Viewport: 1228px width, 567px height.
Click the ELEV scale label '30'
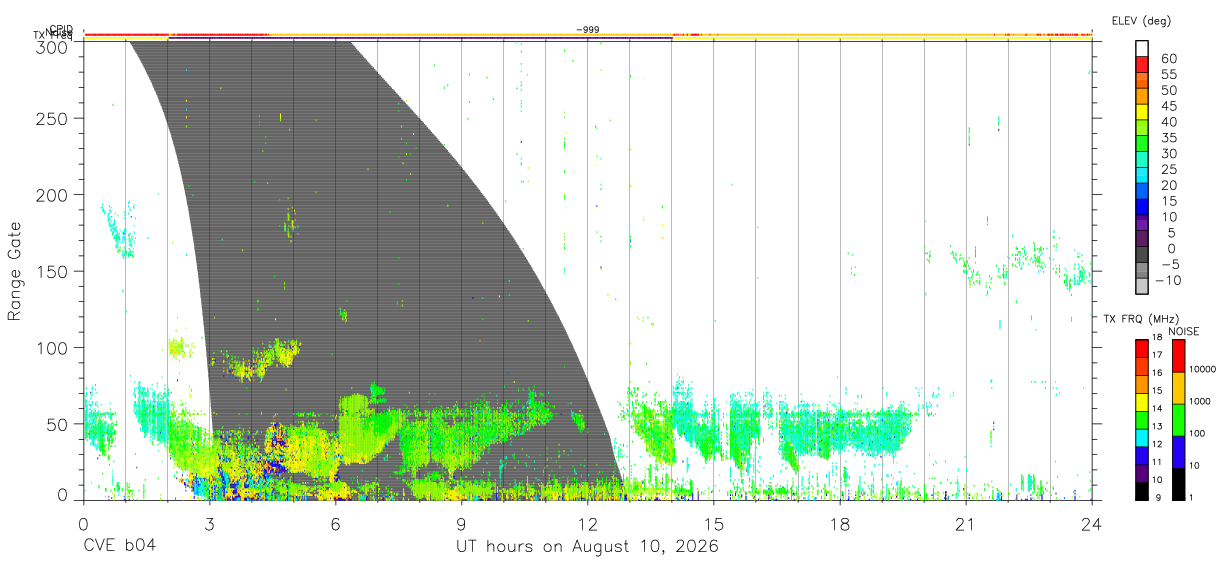tap(1168, 154)
